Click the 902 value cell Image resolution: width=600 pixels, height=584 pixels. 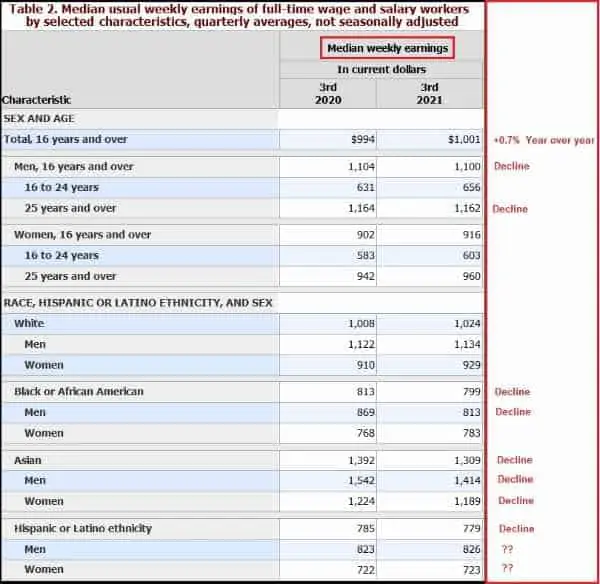coord(328,235)
